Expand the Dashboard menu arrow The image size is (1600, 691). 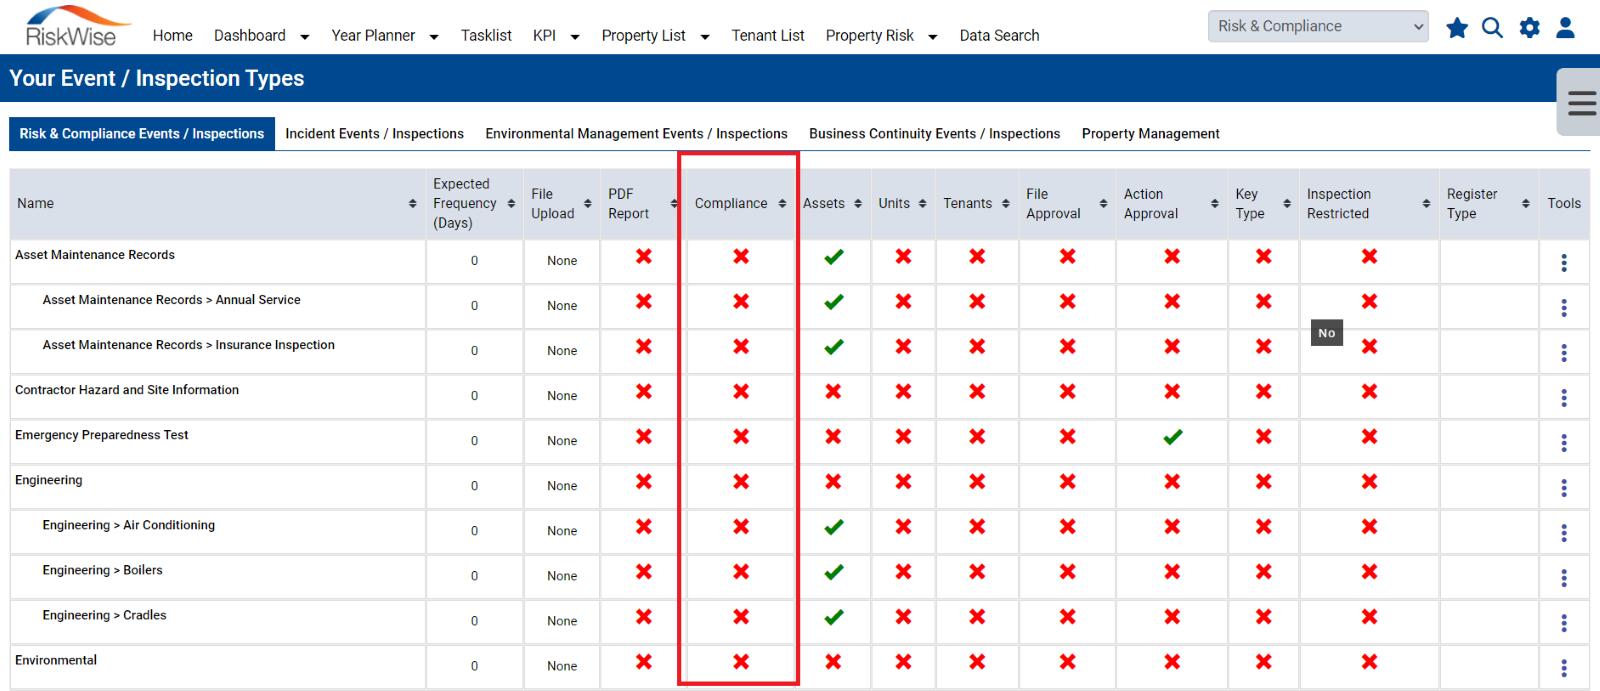click(x=305, y=37)
